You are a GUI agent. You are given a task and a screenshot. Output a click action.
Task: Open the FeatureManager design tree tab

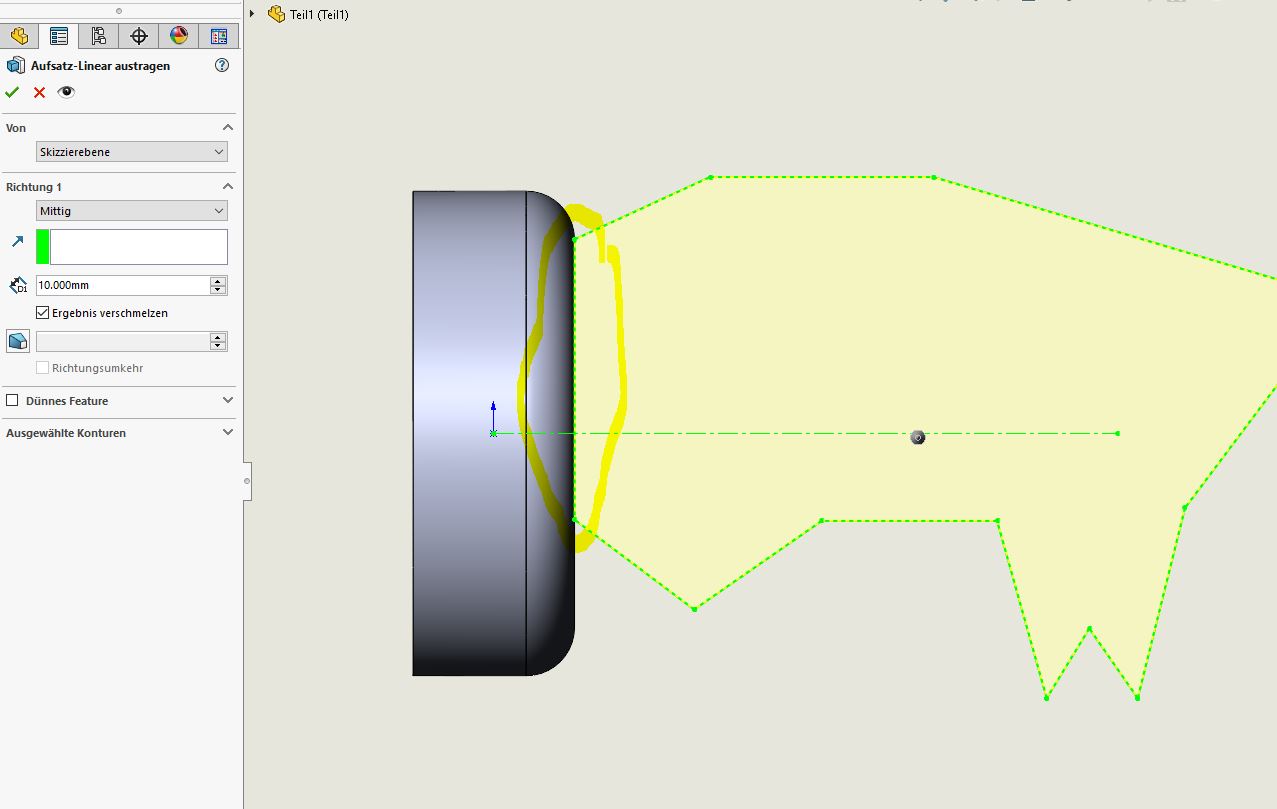click(x=19, y=36)
